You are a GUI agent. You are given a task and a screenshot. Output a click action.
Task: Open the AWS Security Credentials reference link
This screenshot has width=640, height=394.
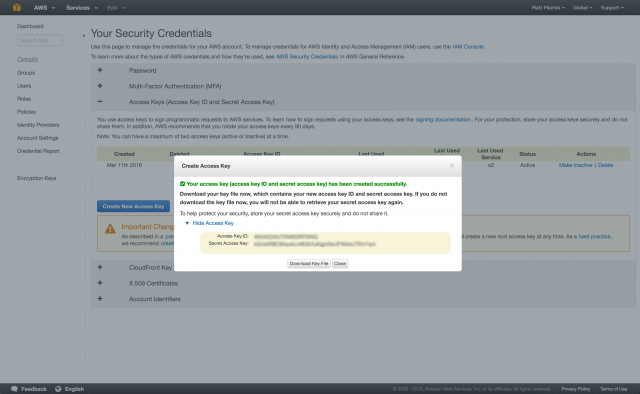pos(307,57)
